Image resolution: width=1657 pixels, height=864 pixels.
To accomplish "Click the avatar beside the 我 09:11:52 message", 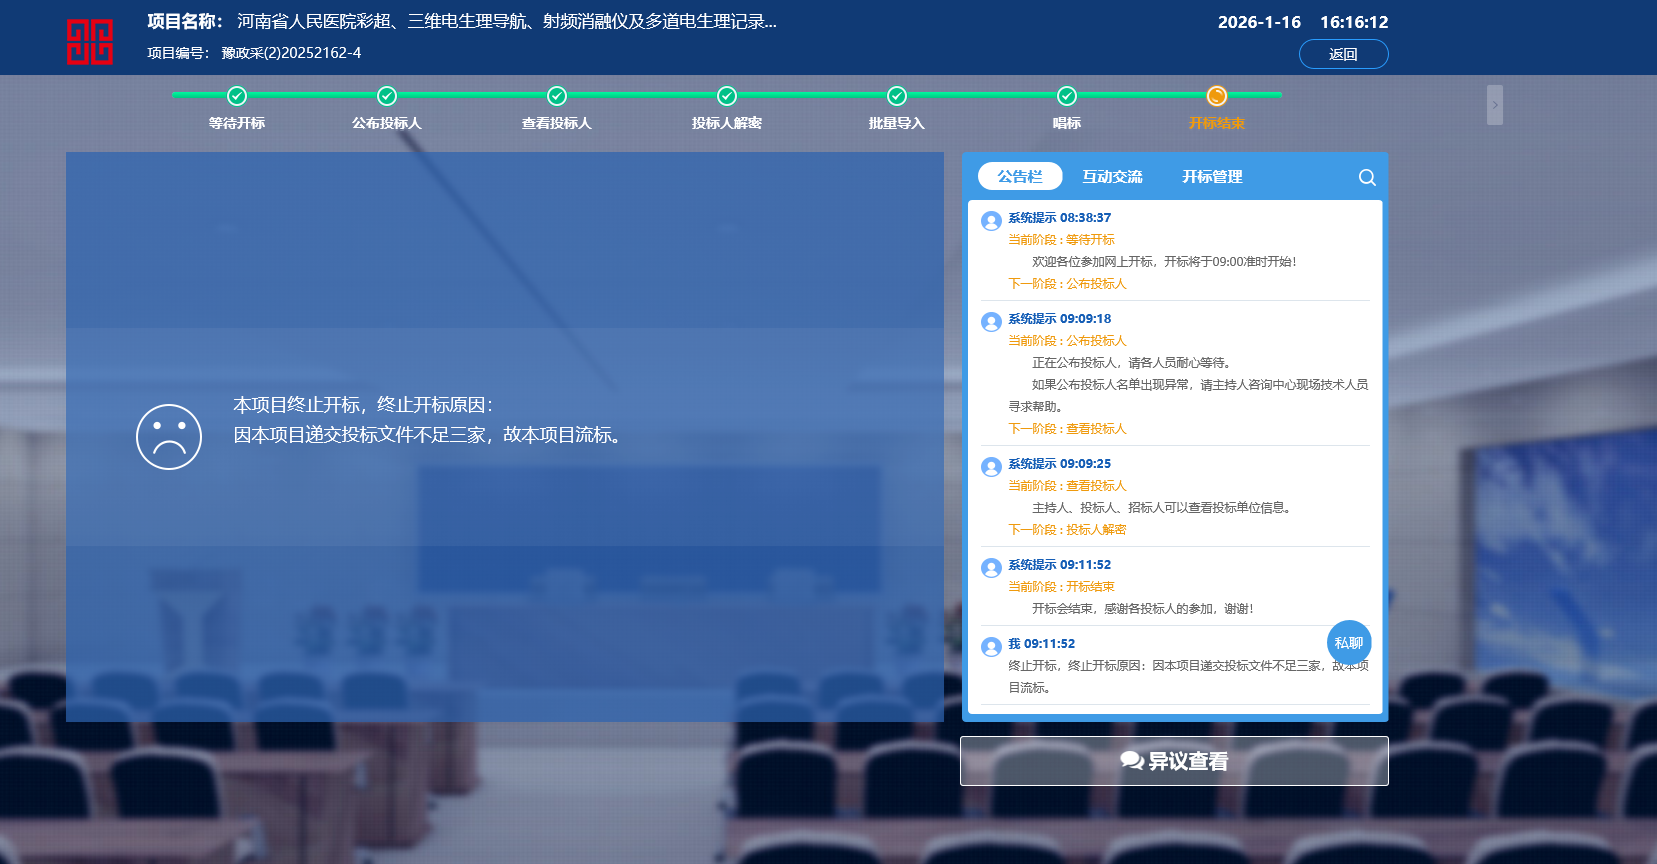I will pyautogui.click(x=991, y=647).
